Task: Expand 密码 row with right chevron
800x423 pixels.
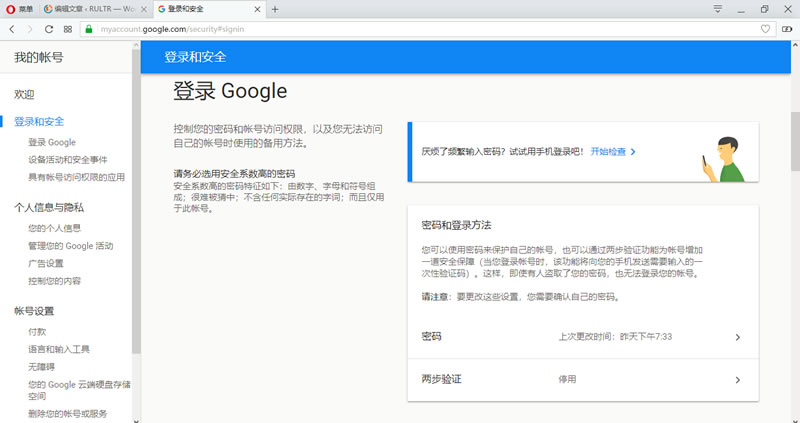Action: pos(738,337)
